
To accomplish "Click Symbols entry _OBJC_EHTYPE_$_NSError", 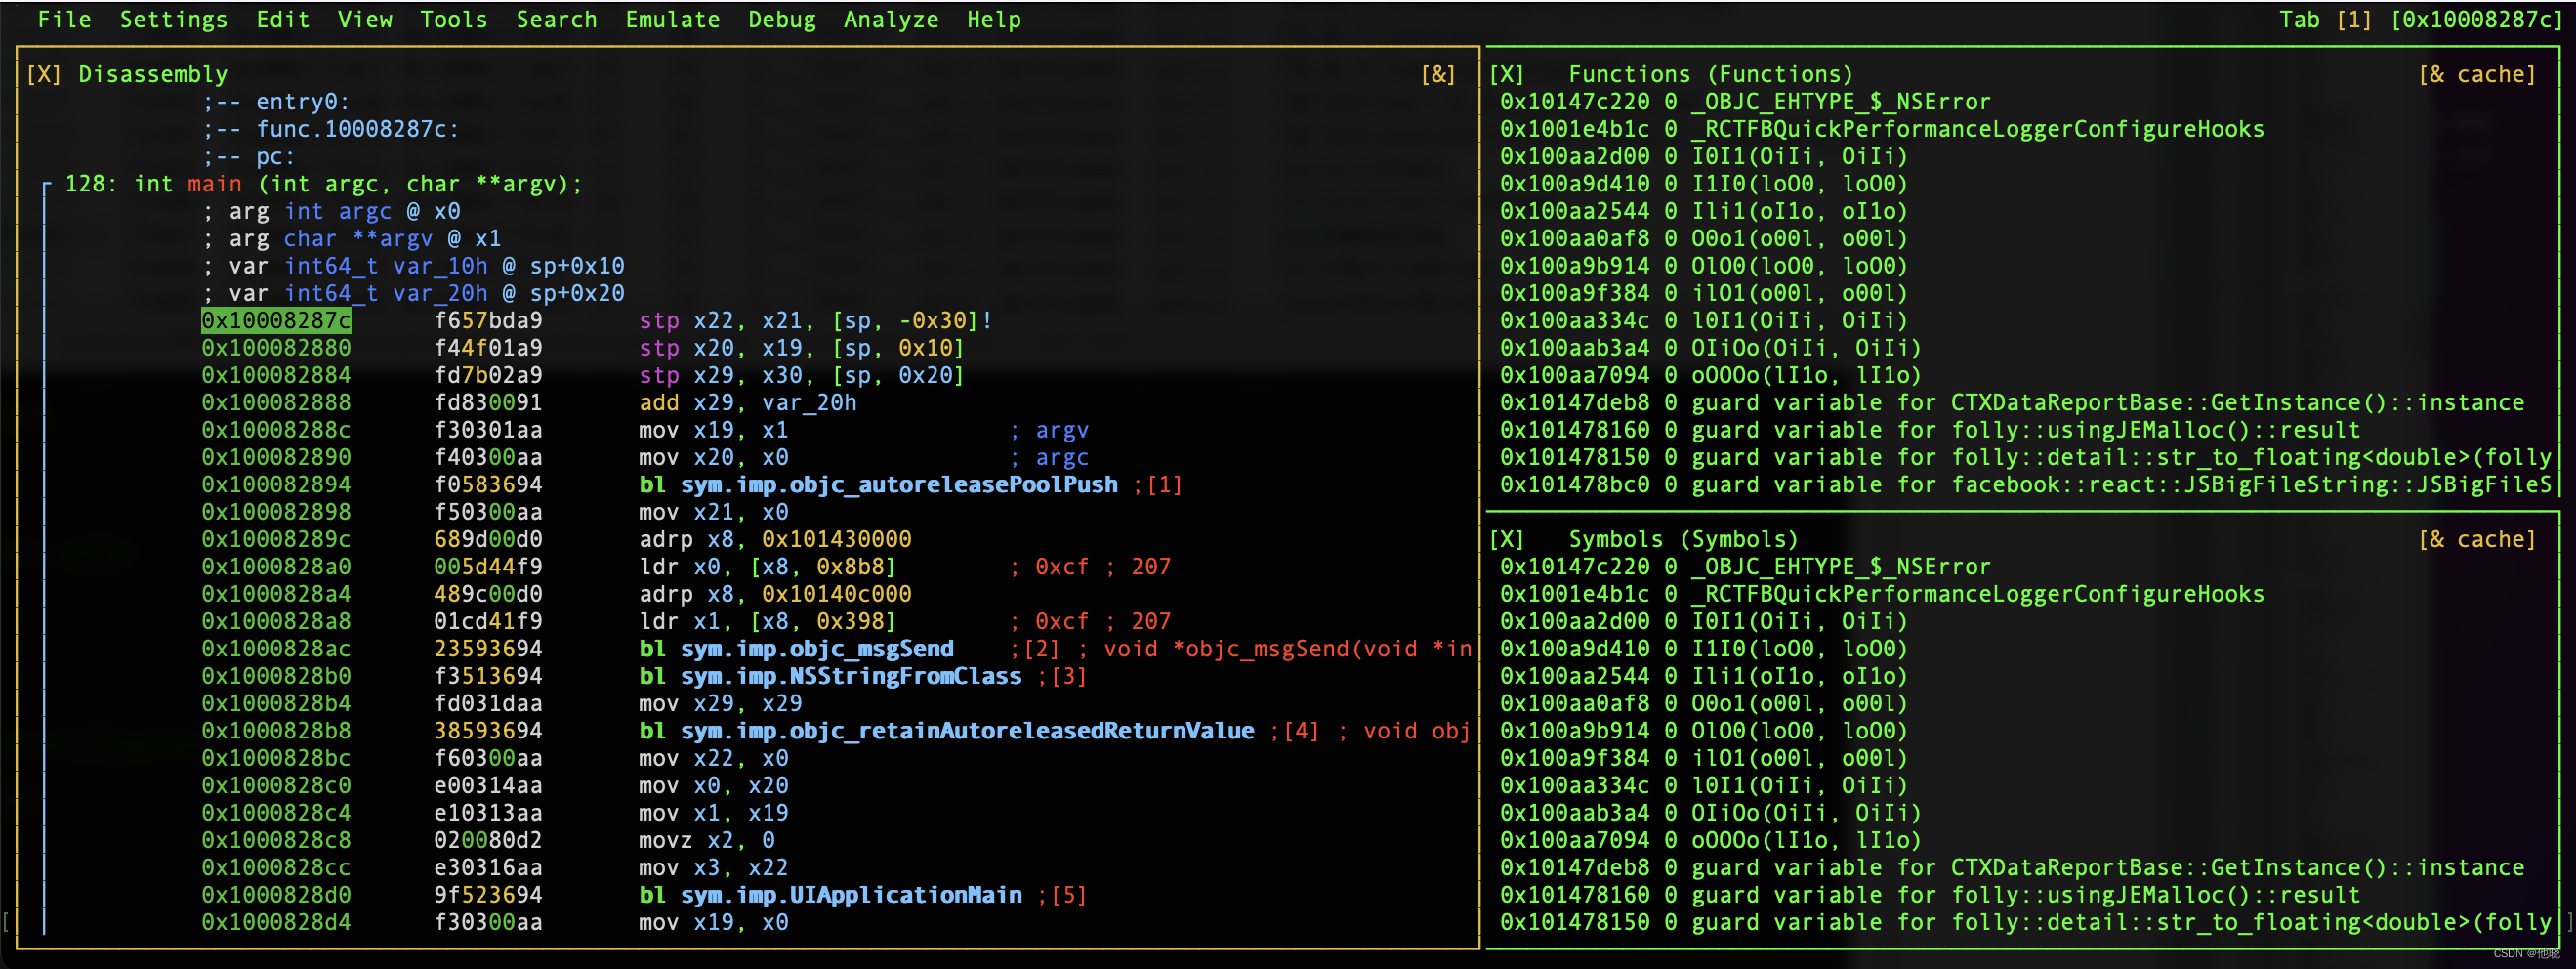I will pyautogui.click(x=1745, y=566).
